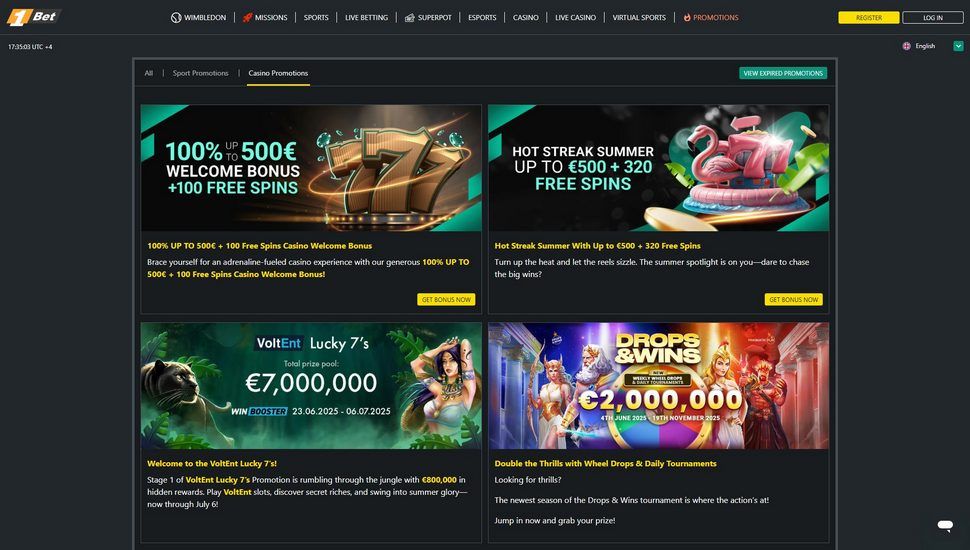Open the live chat bubble icon
This screenshot has height=550, width=970.
pyautogui.click(x=945, y=525)
